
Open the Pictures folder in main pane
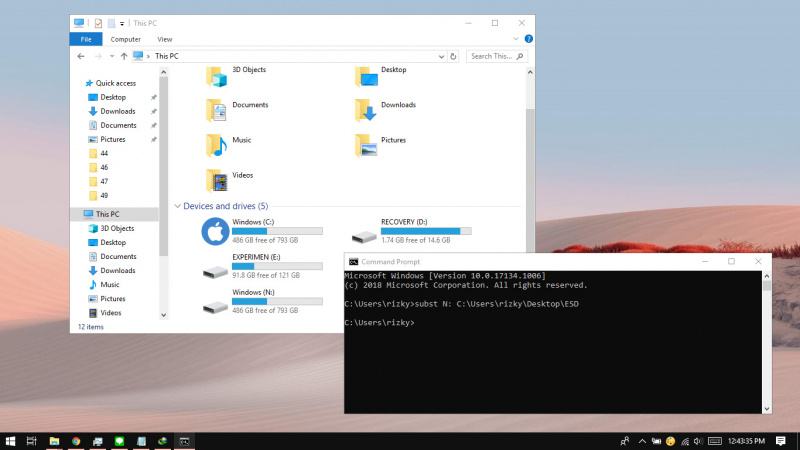point(366,146)
